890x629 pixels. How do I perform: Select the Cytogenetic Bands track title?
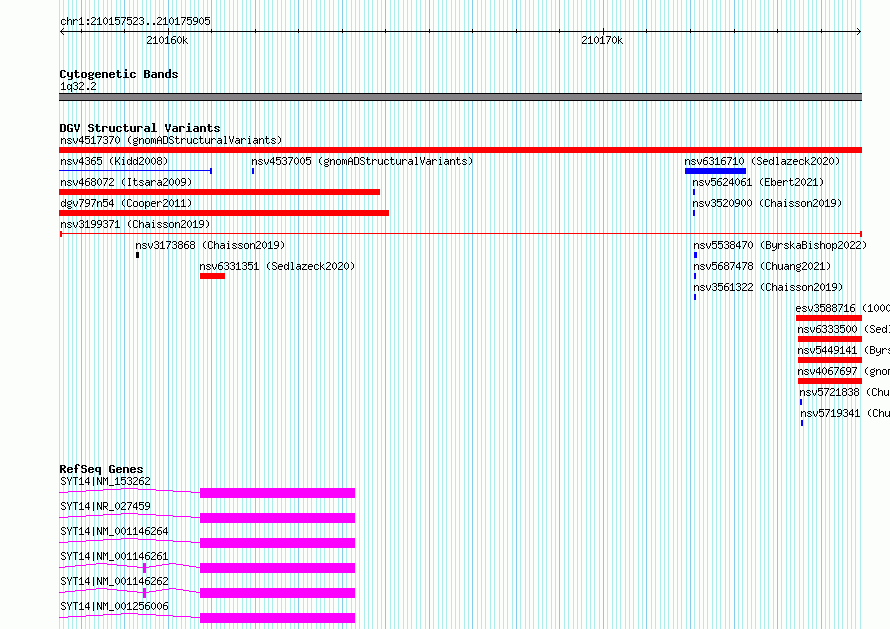(x=119, y=74)
